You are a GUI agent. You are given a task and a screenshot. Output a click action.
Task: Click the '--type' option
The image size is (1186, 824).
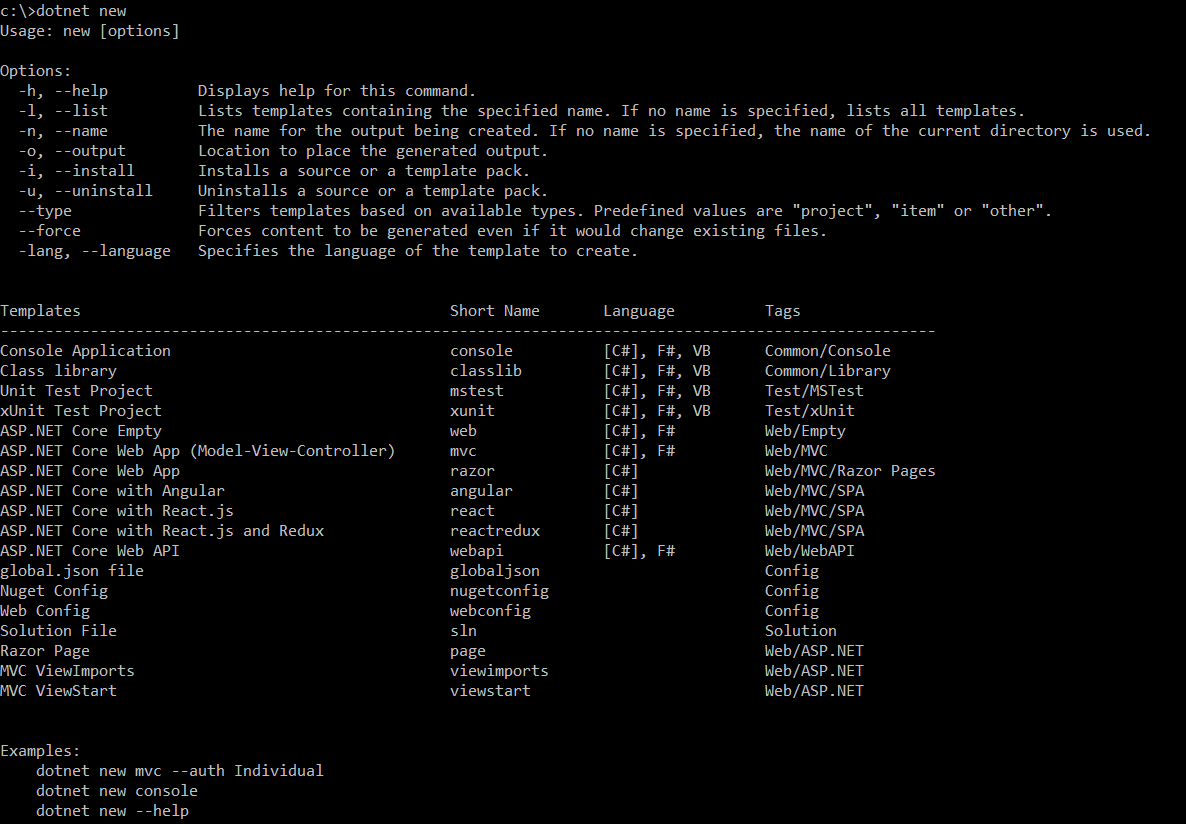(45, 211)
